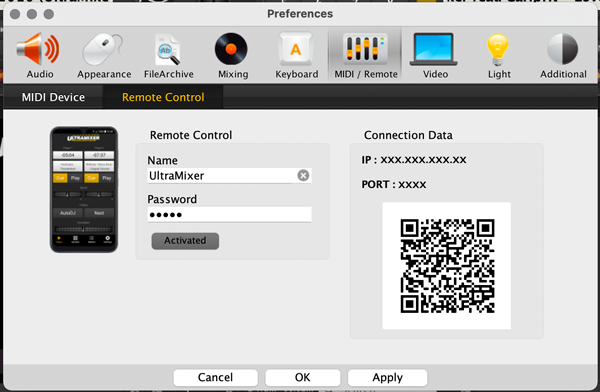Click the connection QR code image

pos(447,266)
